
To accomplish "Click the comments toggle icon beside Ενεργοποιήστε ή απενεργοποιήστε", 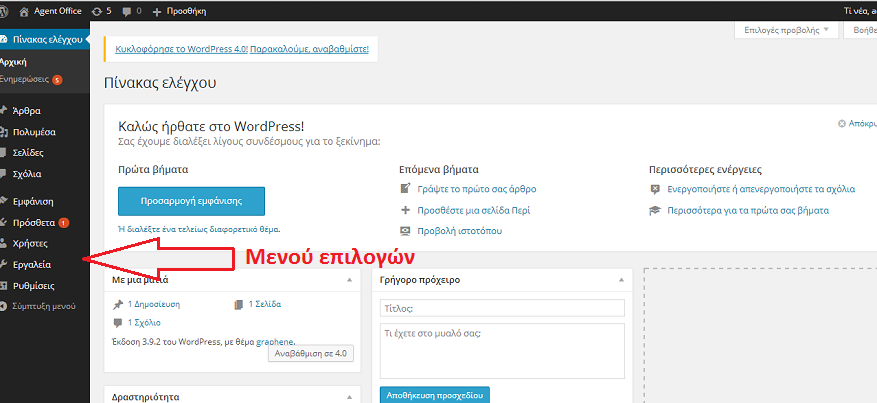I will click(x=655, y=189).
